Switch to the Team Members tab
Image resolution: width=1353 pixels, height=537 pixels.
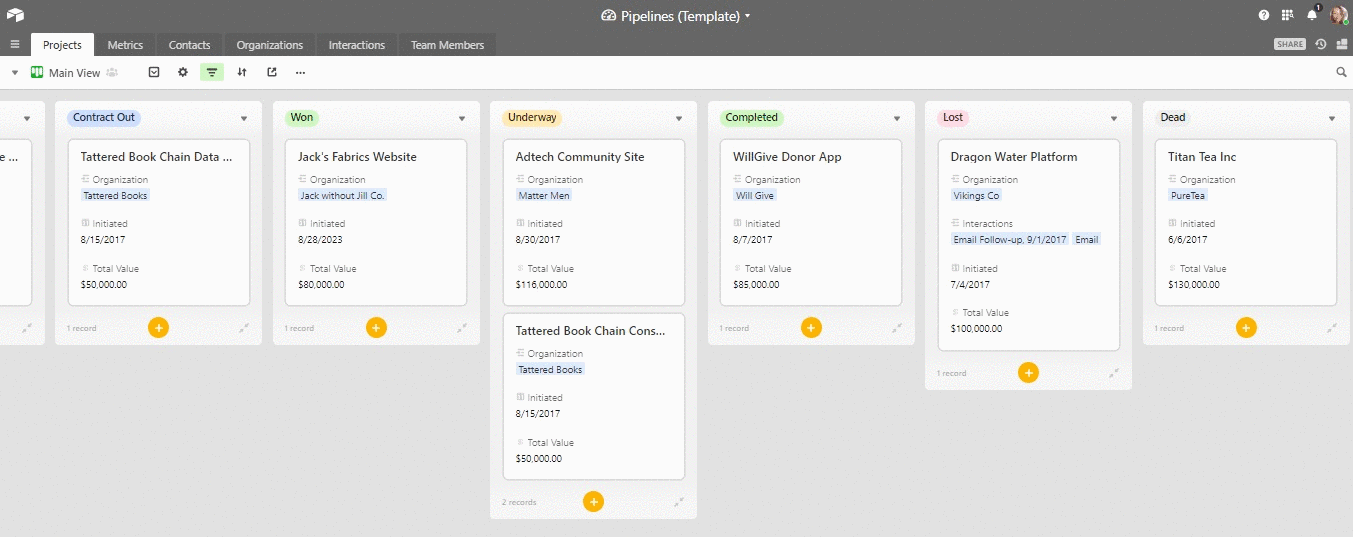point(447,45)
